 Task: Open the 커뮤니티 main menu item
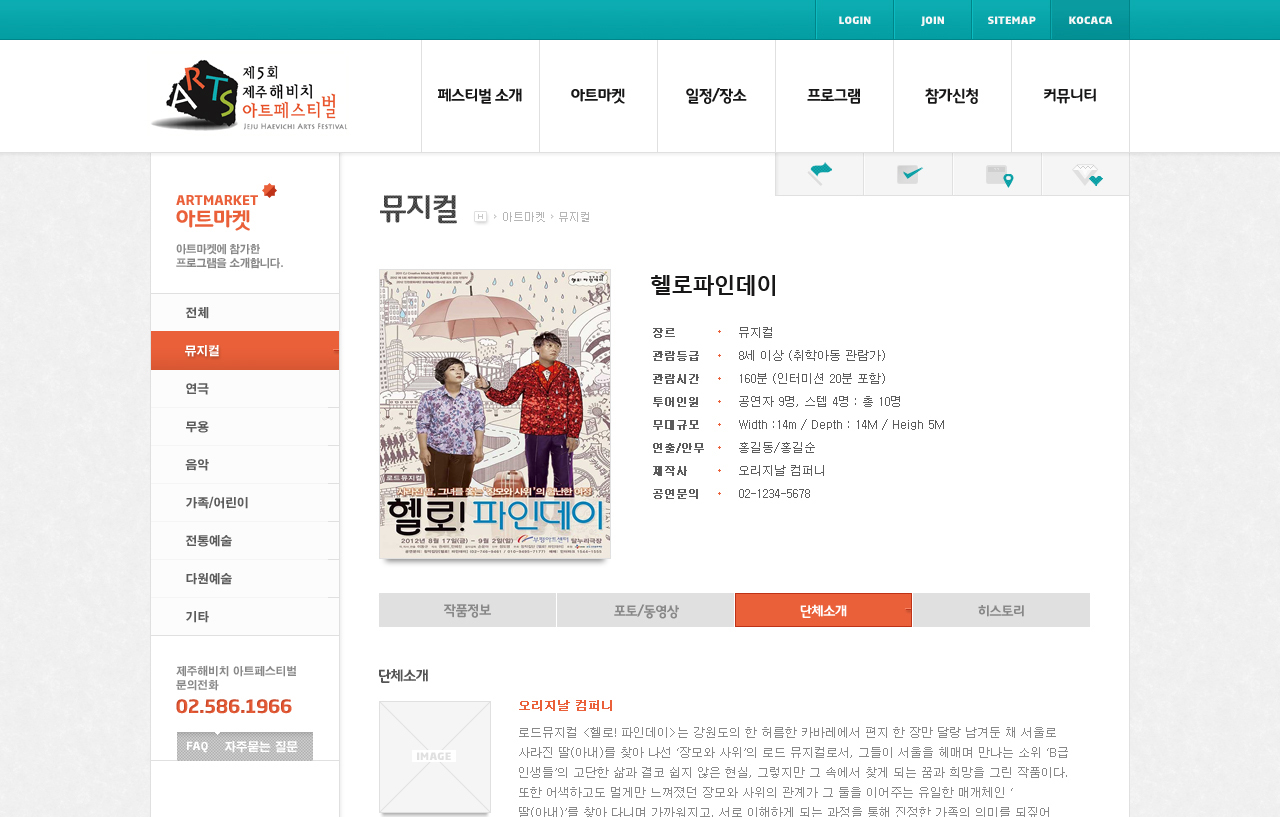click(1070, 96)
